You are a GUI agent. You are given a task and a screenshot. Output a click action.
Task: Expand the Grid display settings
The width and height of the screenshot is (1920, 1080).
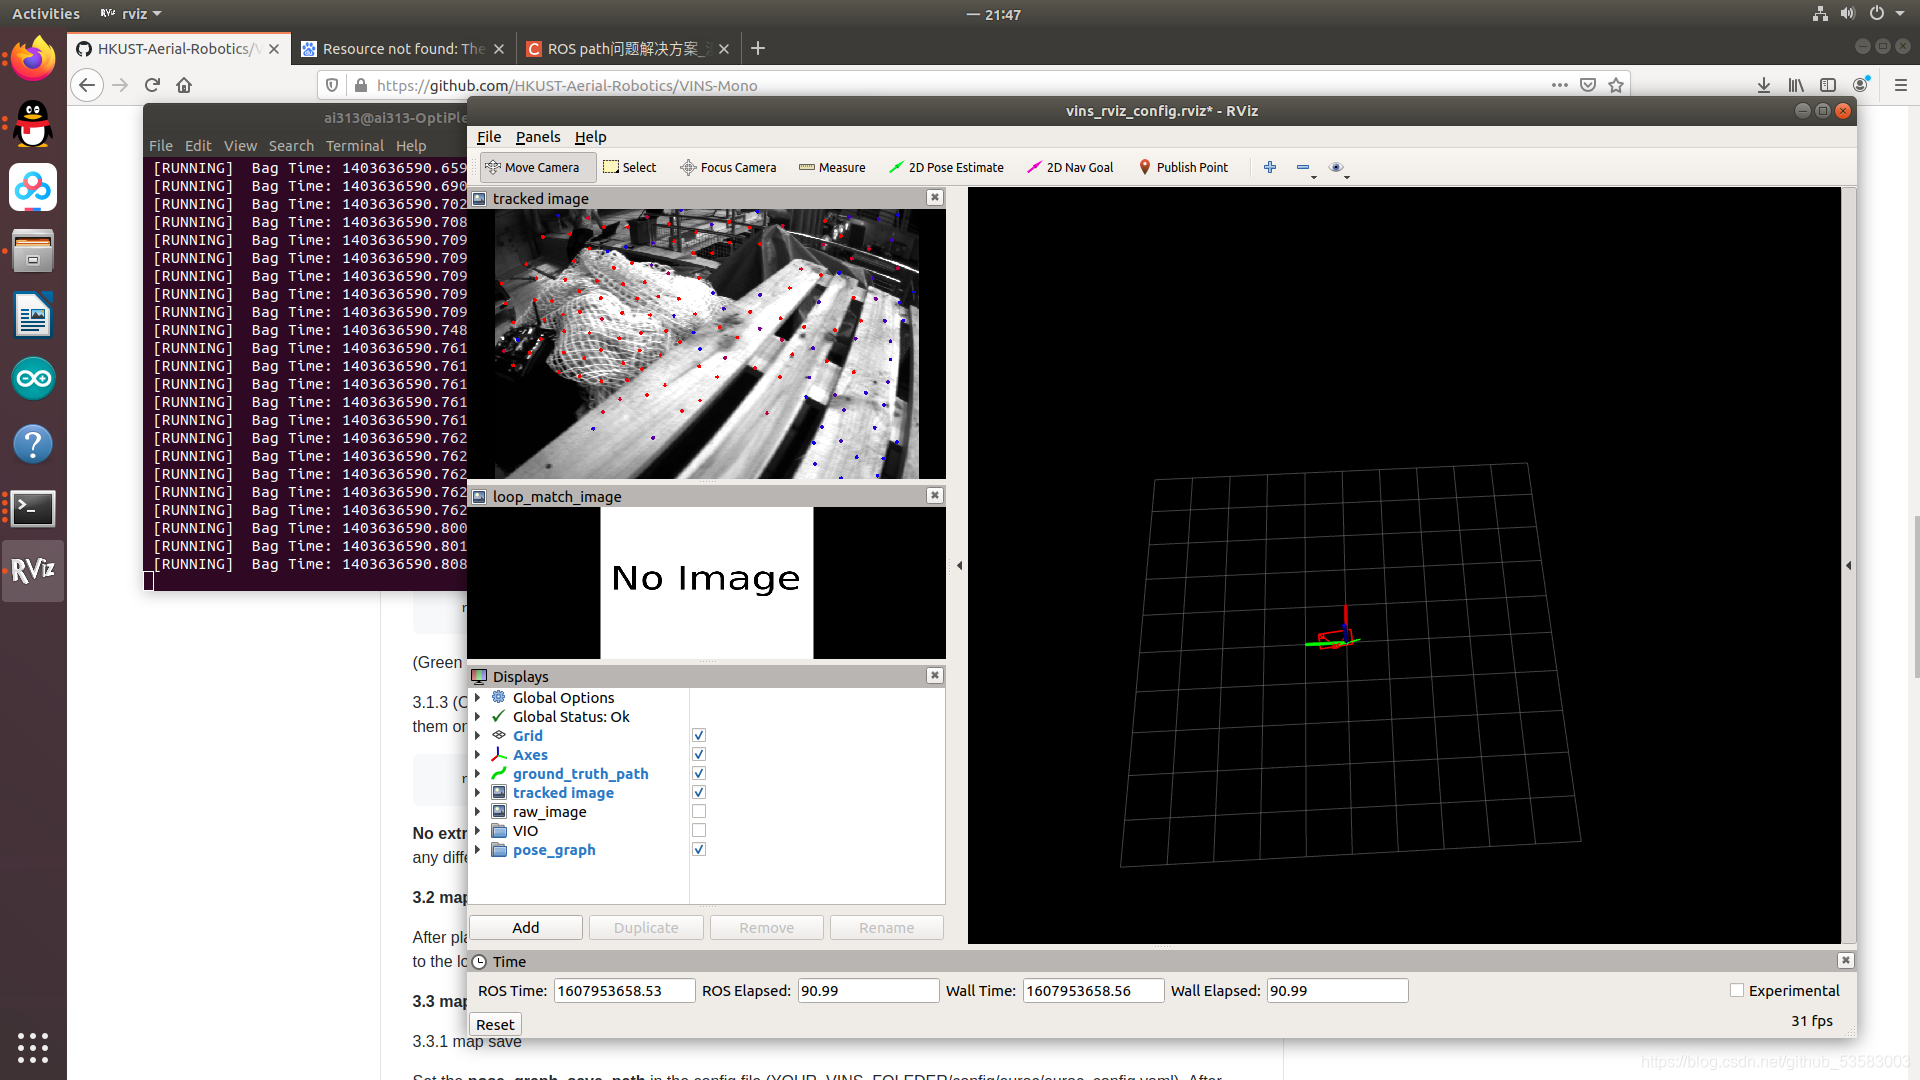477,736
